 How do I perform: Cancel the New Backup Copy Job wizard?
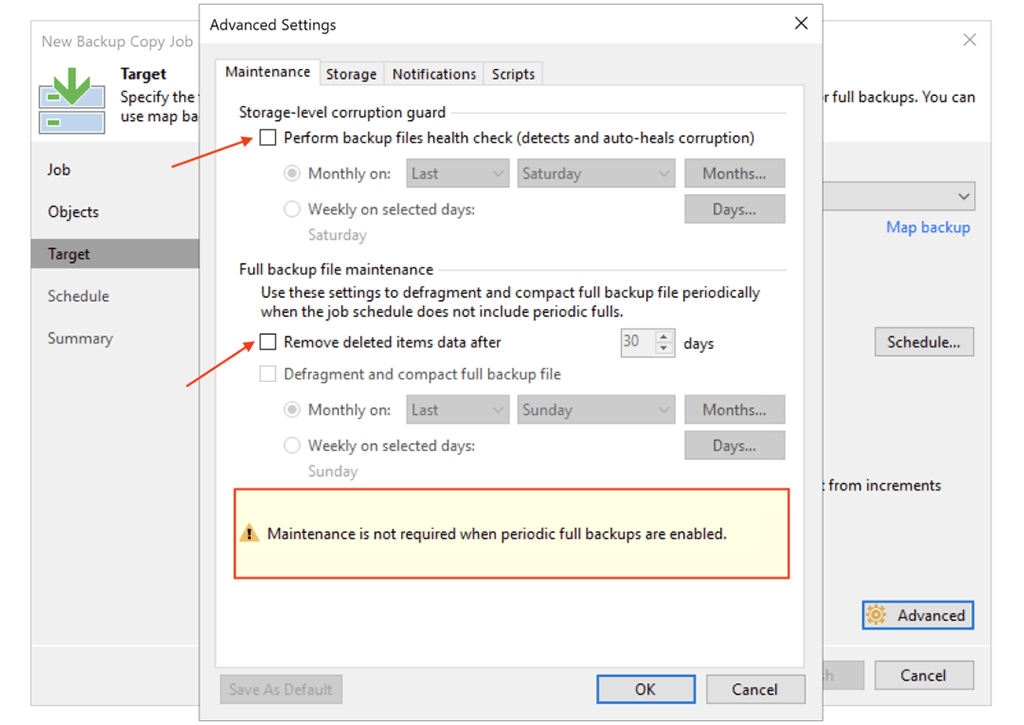[x=924, y=675]
